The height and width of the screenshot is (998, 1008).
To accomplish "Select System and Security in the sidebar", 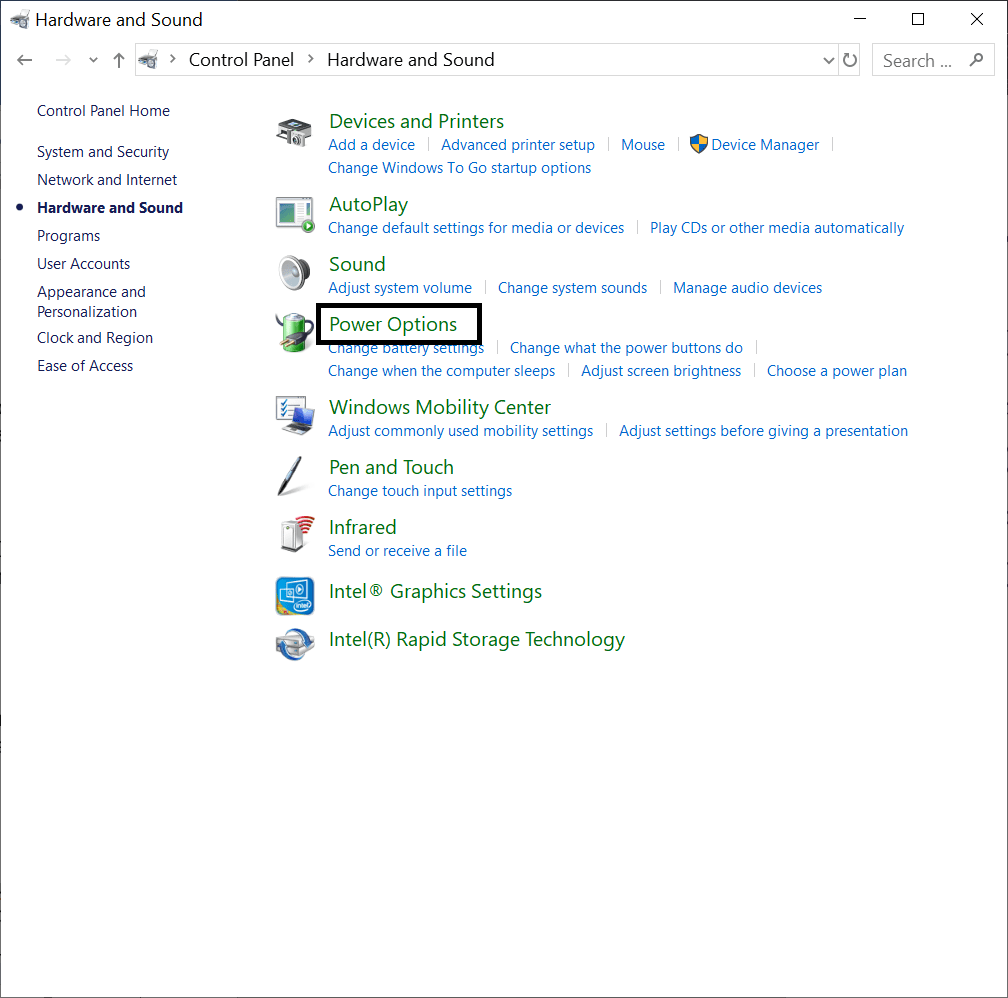I will coord(103,151).
